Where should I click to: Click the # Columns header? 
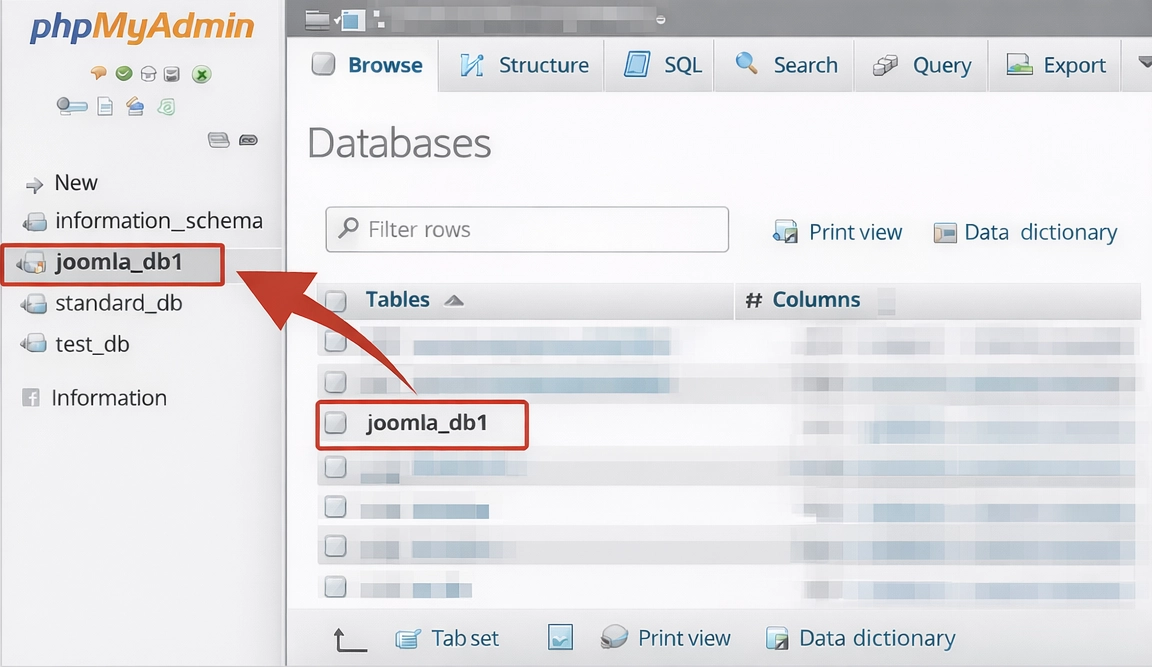click(x=802, y=300)
